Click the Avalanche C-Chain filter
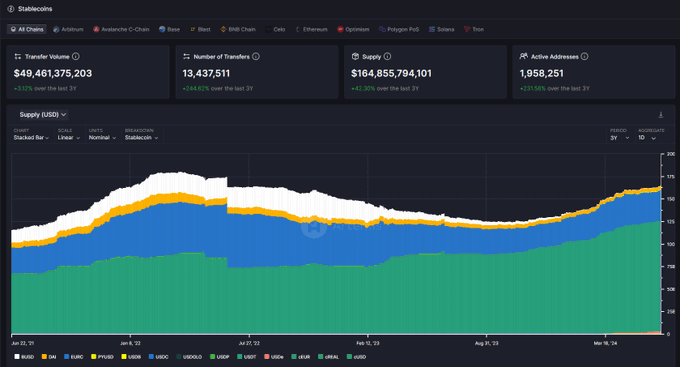The width and height of the screenshot is (680, 367). point(121,29)
